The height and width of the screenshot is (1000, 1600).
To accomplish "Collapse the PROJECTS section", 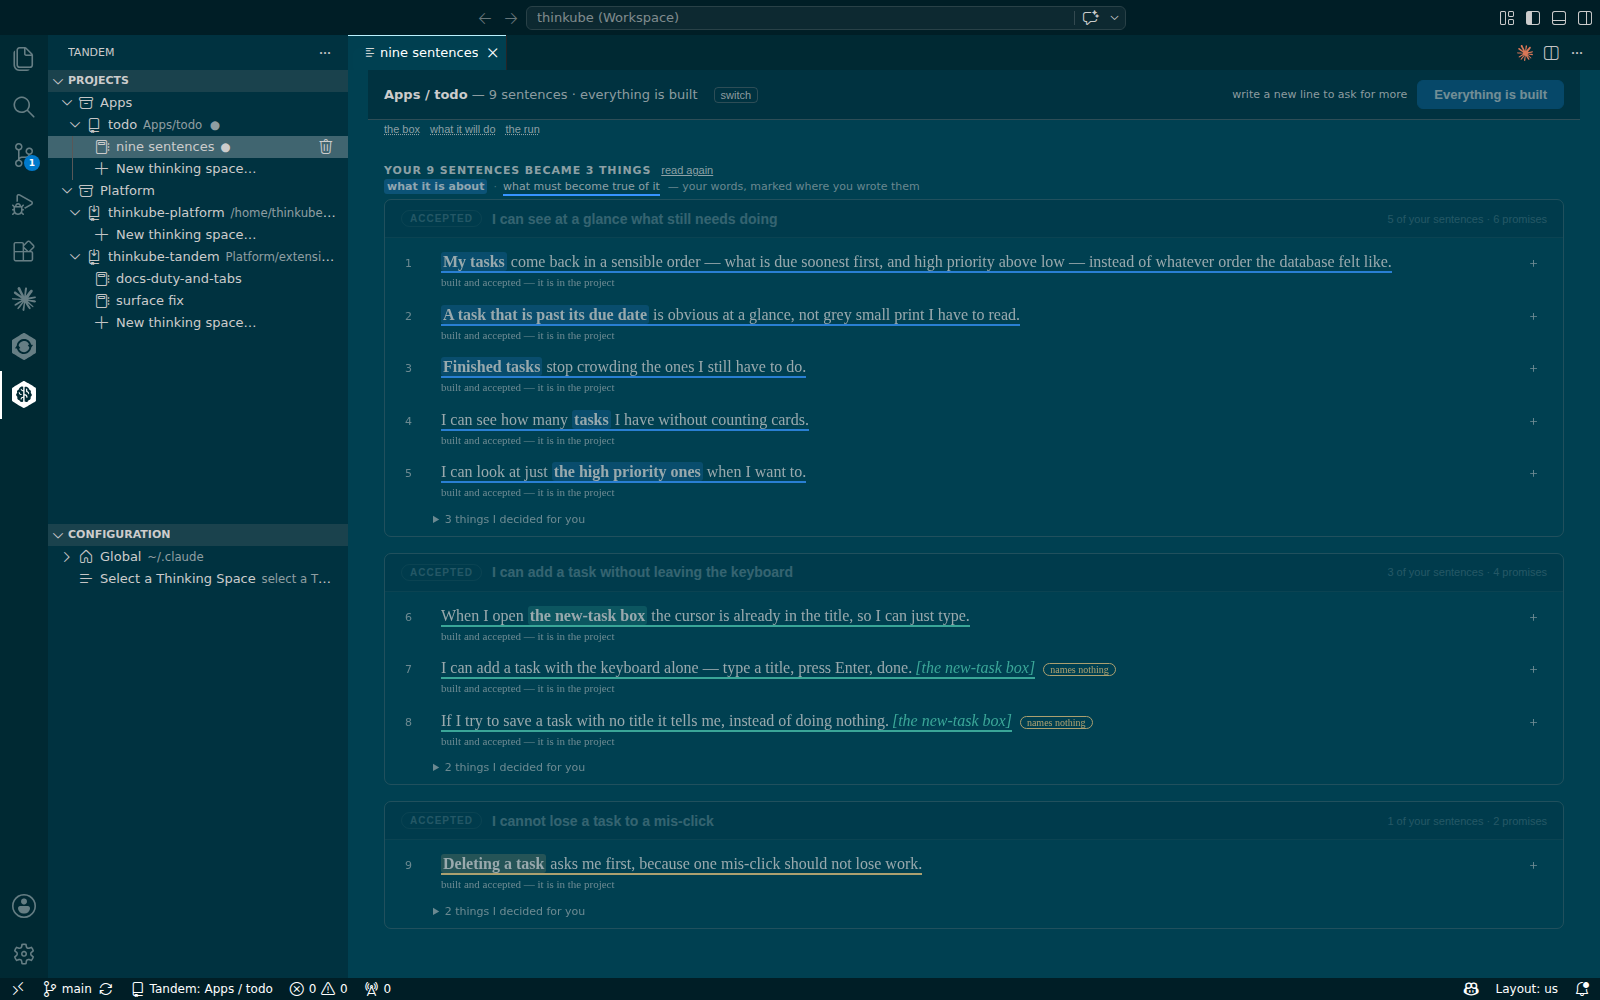I will point(58,80).
